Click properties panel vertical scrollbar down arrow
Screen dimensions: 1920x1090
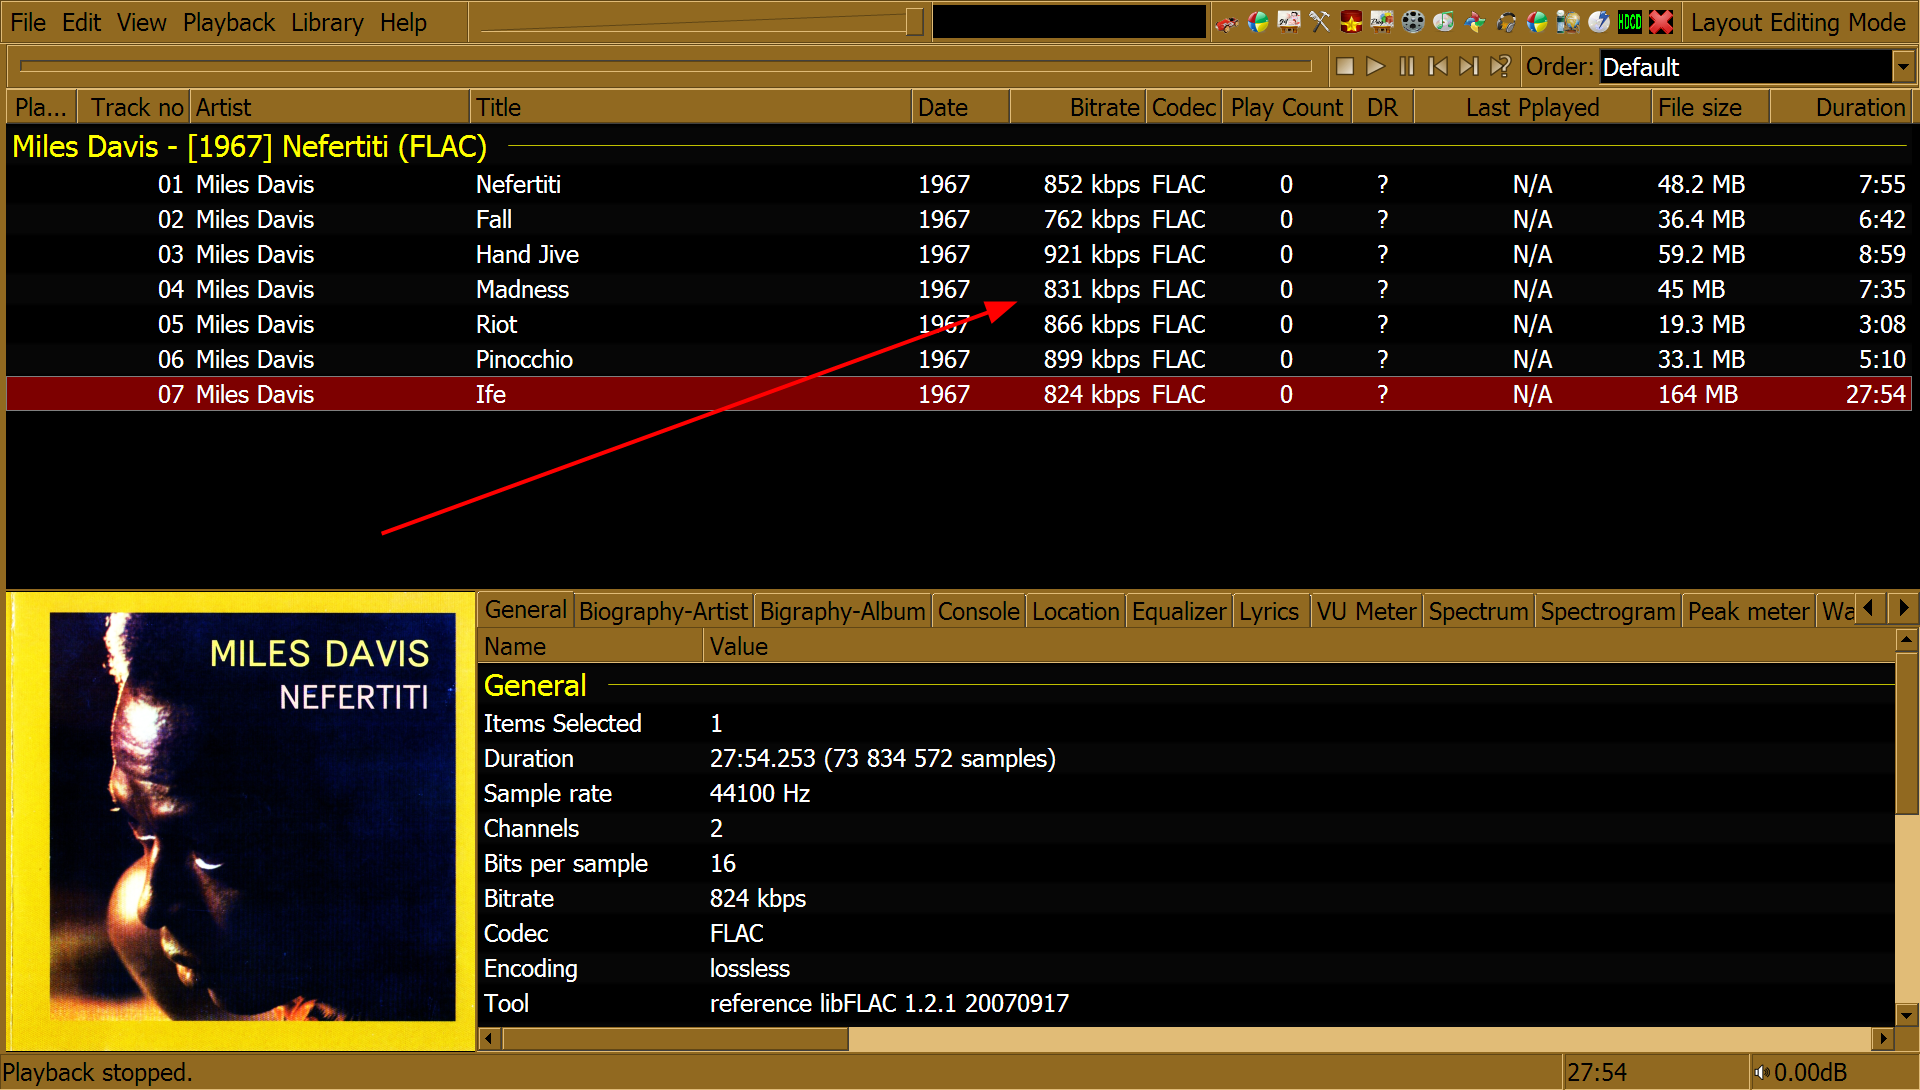click(x=1906, y=1015)
